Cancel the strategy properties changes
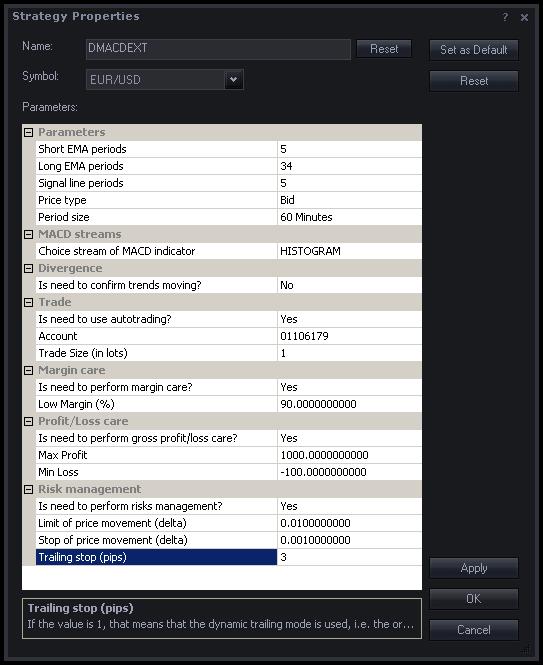Screen dimensions: 543x665 474,630
